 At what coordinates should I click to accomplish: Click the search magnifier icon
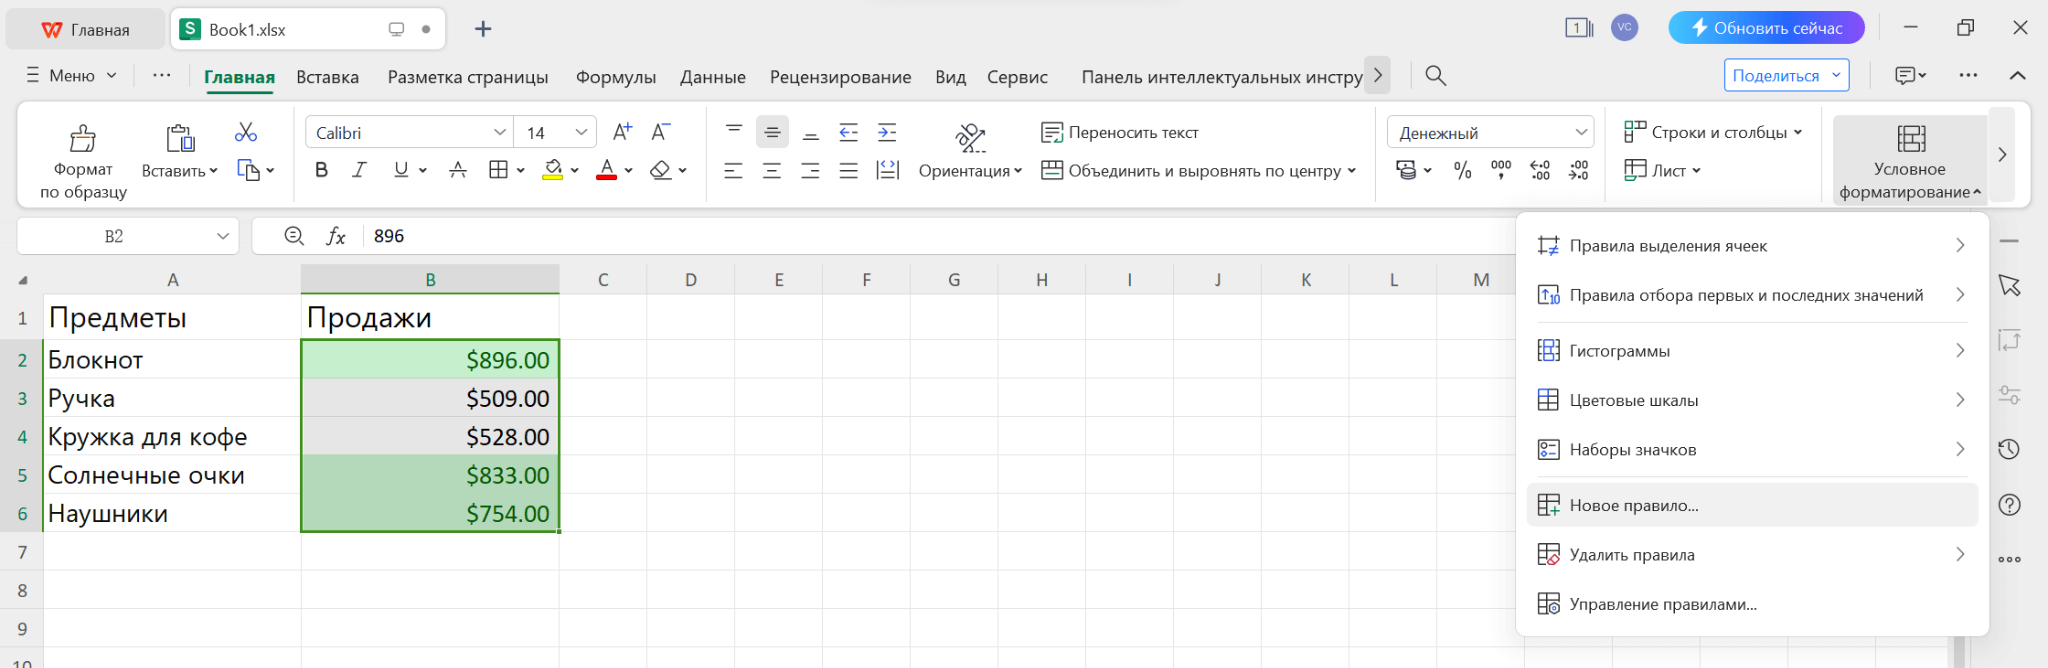1435,76
